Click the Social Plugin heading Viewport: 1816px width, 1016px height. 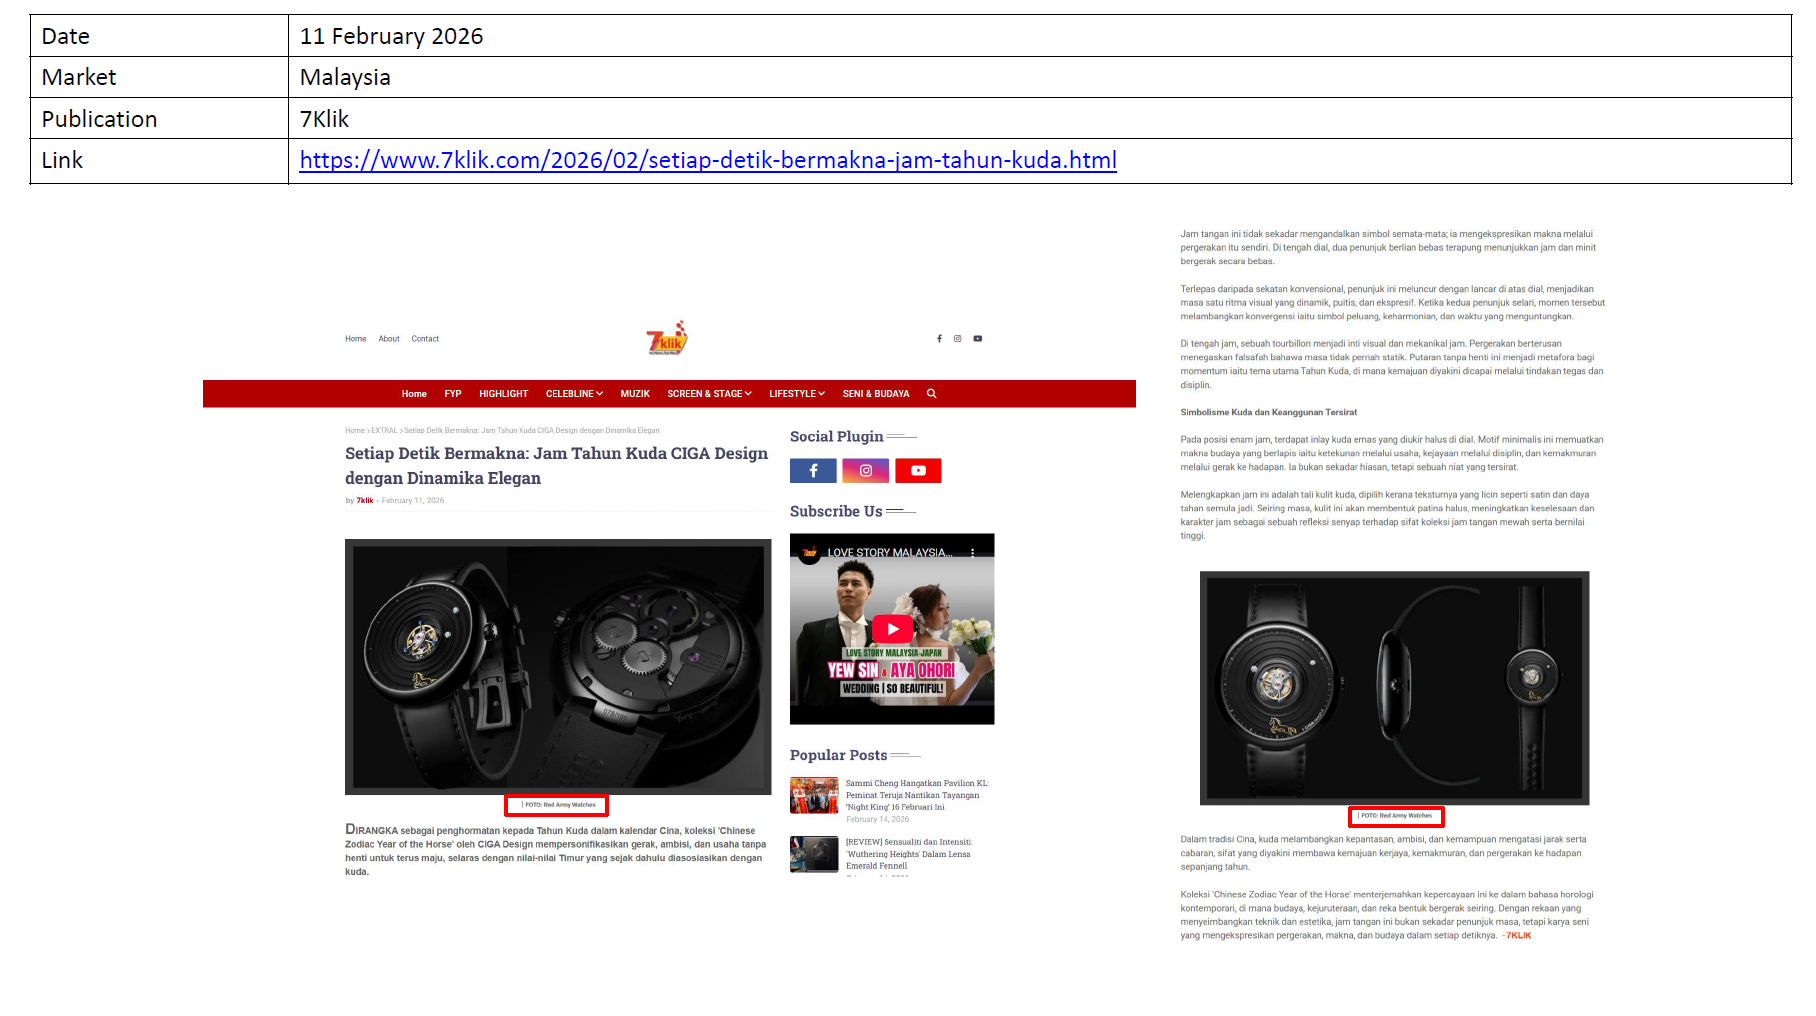pyautogui.click(x=836, y=437)
